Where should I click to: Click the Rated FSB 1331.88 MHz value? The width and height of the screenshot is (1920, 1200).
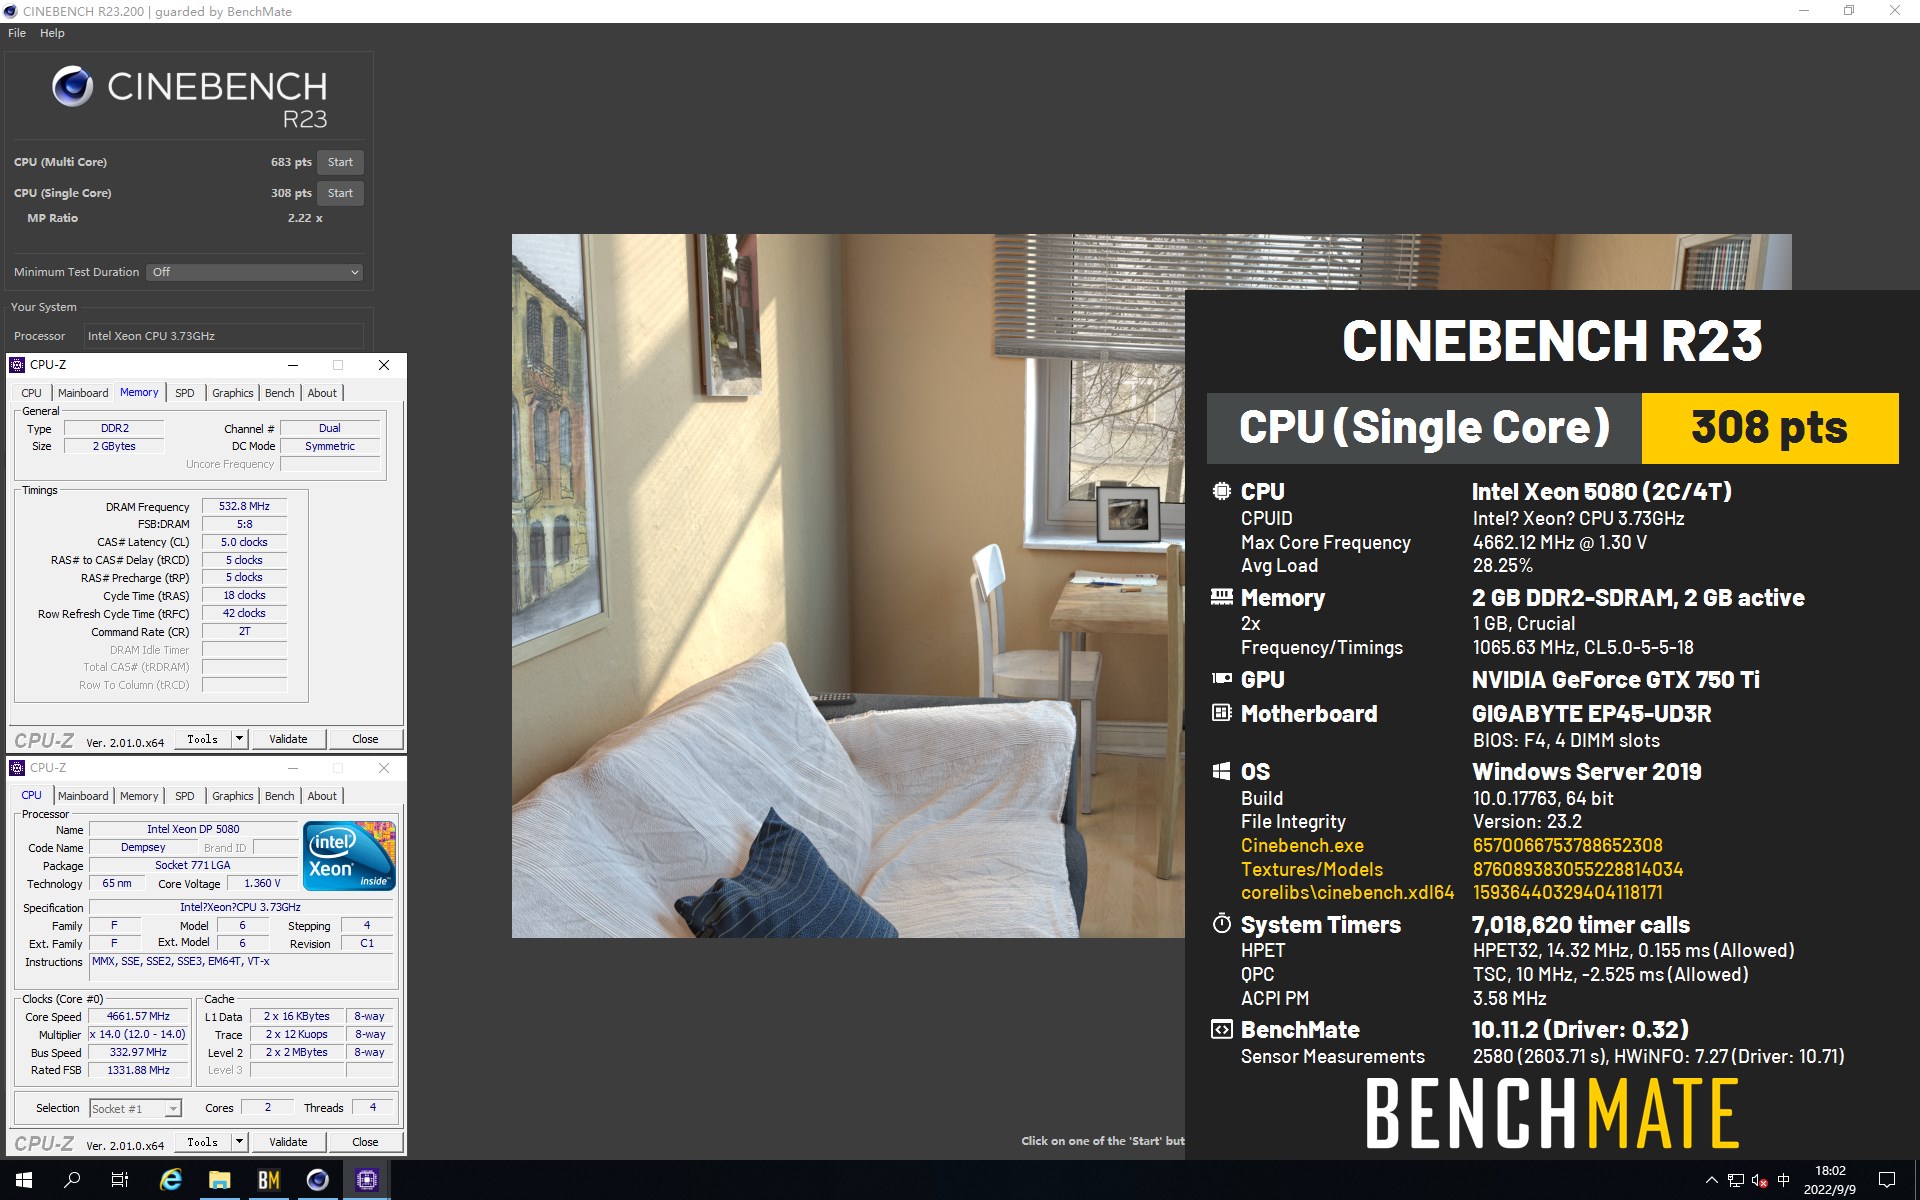point(138,1070)
